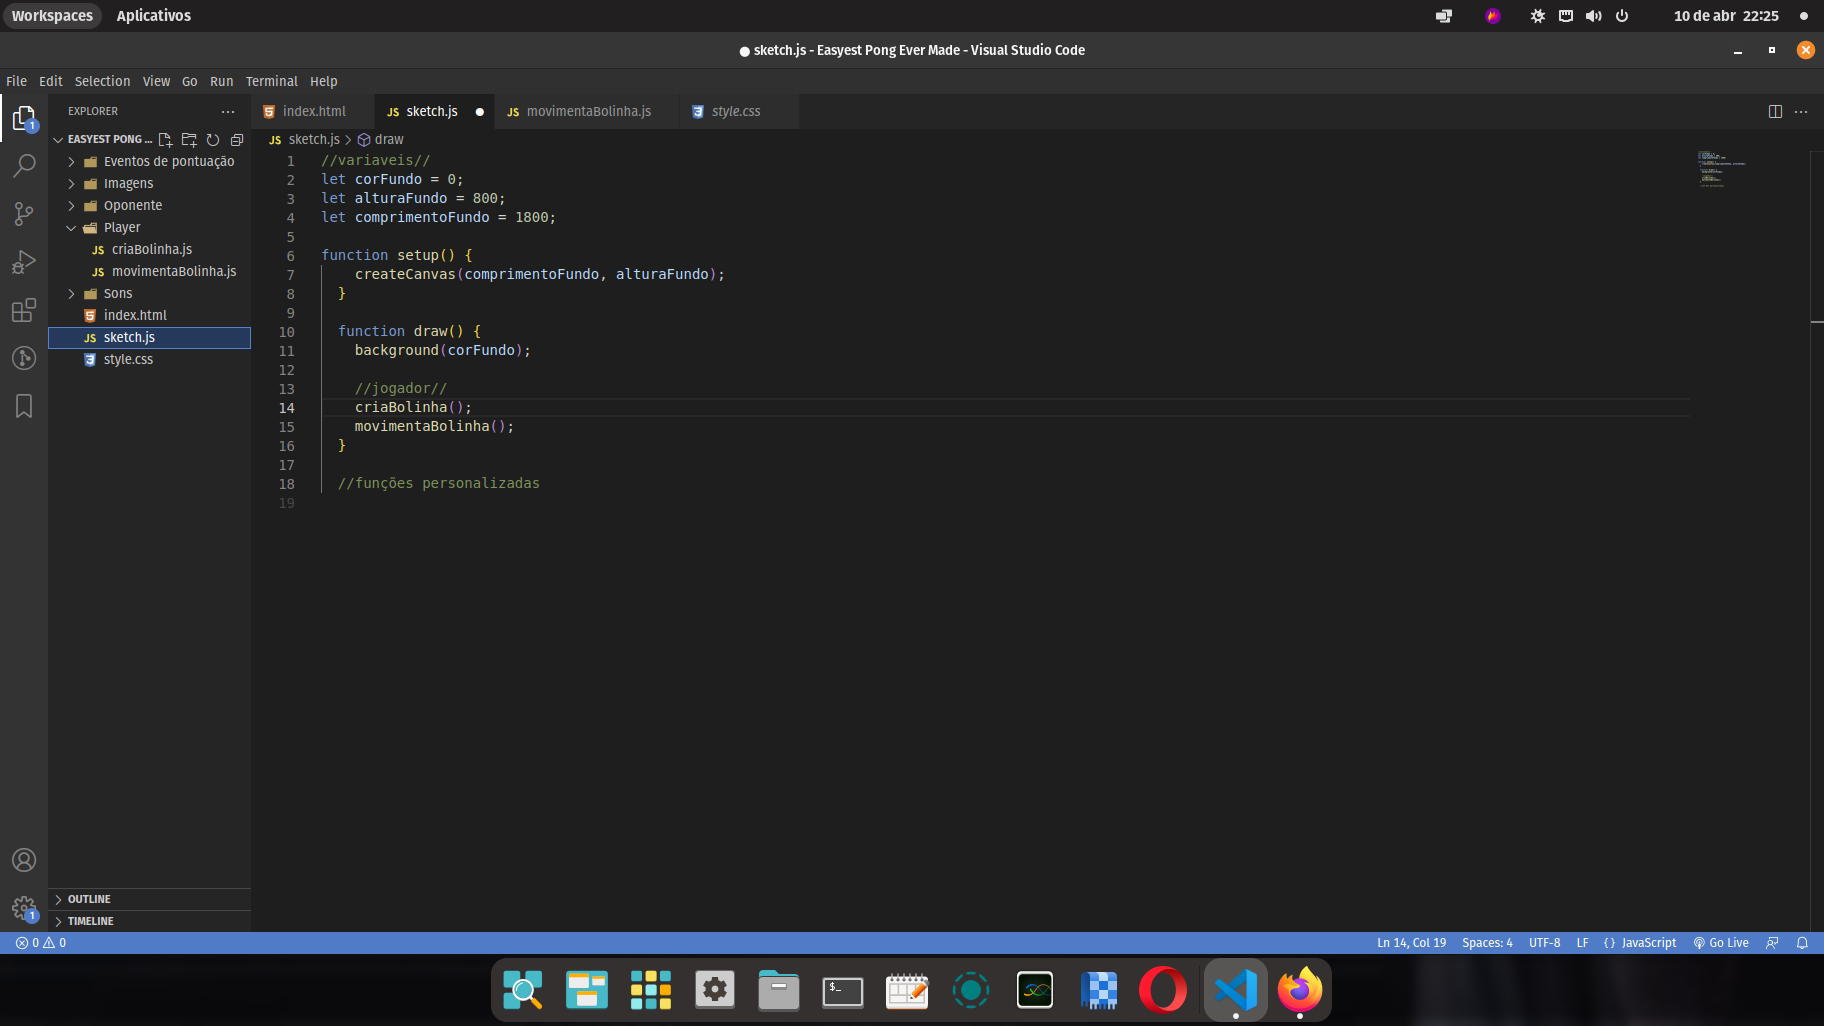The height and width of the screenshot is (1026, 1824).
Task: Open the File menu
Action: (16, 82)
